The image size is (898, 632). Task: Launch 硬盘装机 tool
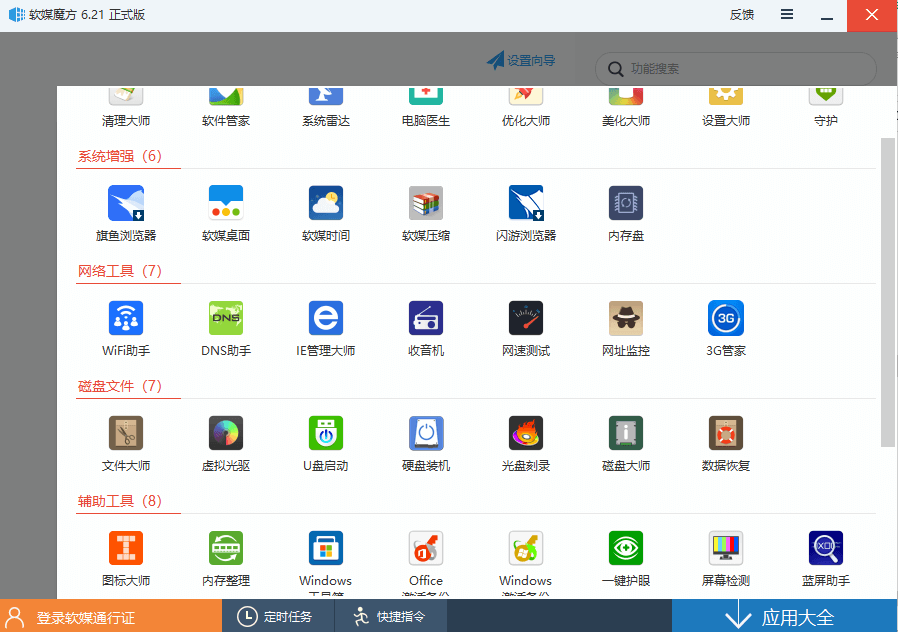426,433
